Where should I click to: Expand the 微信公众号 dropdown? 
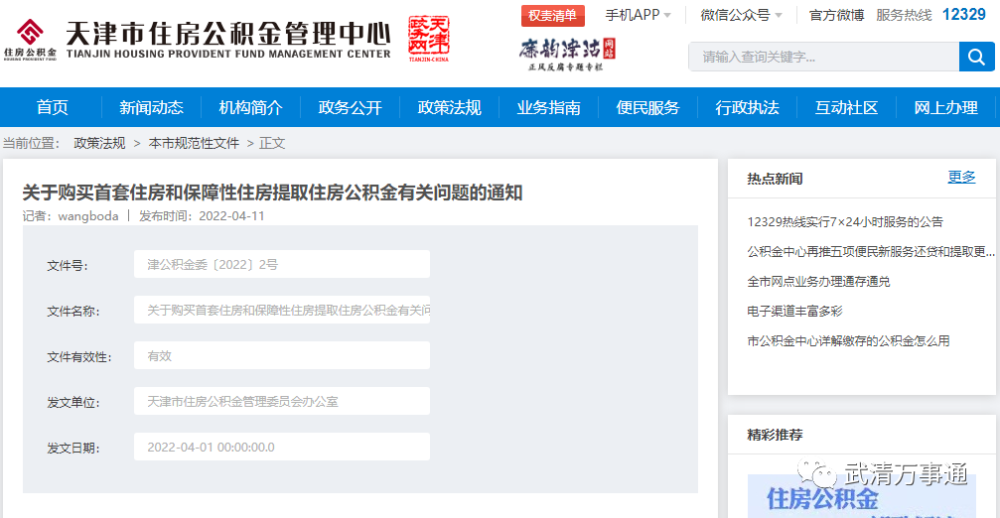click(741, 15)
